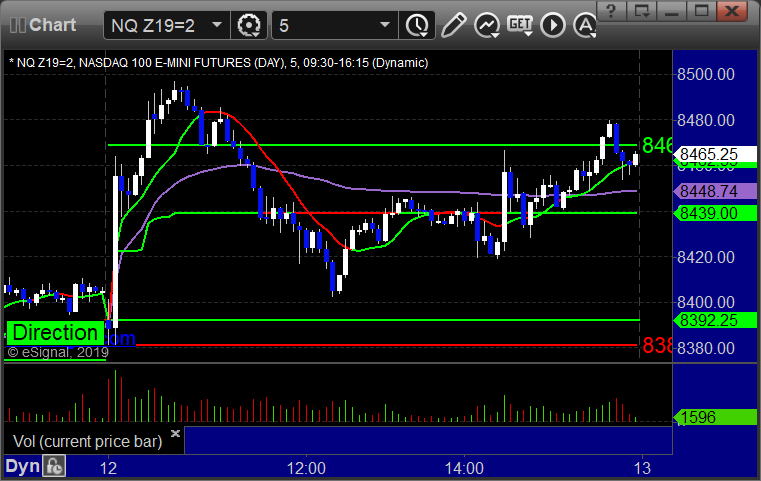Select the pencil drawing tools icon
The height and width of the screenshot is (481, 761).
tap(453, 25)
